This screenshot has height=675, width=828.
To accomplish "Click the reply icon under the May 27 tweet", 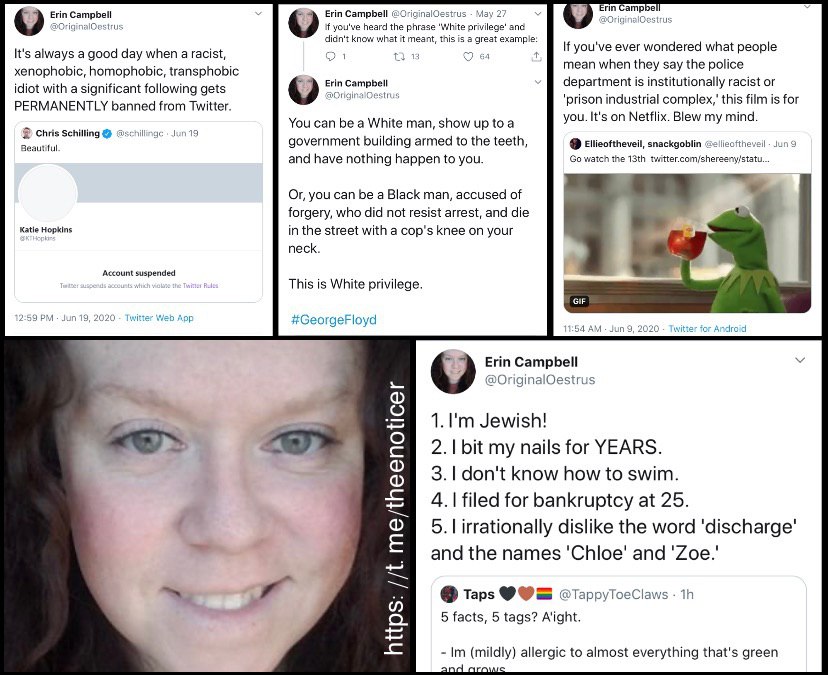I will (x=331, y=56).
